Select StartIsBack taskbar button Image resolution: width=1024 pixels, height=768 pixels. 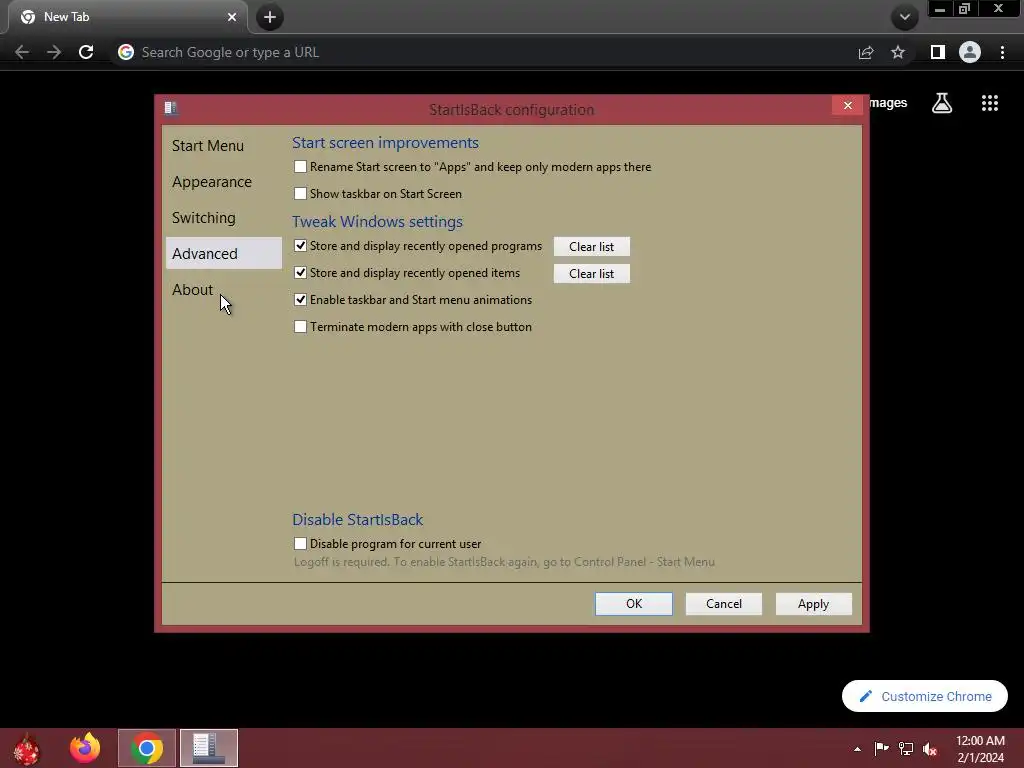[x=209, y=748]
